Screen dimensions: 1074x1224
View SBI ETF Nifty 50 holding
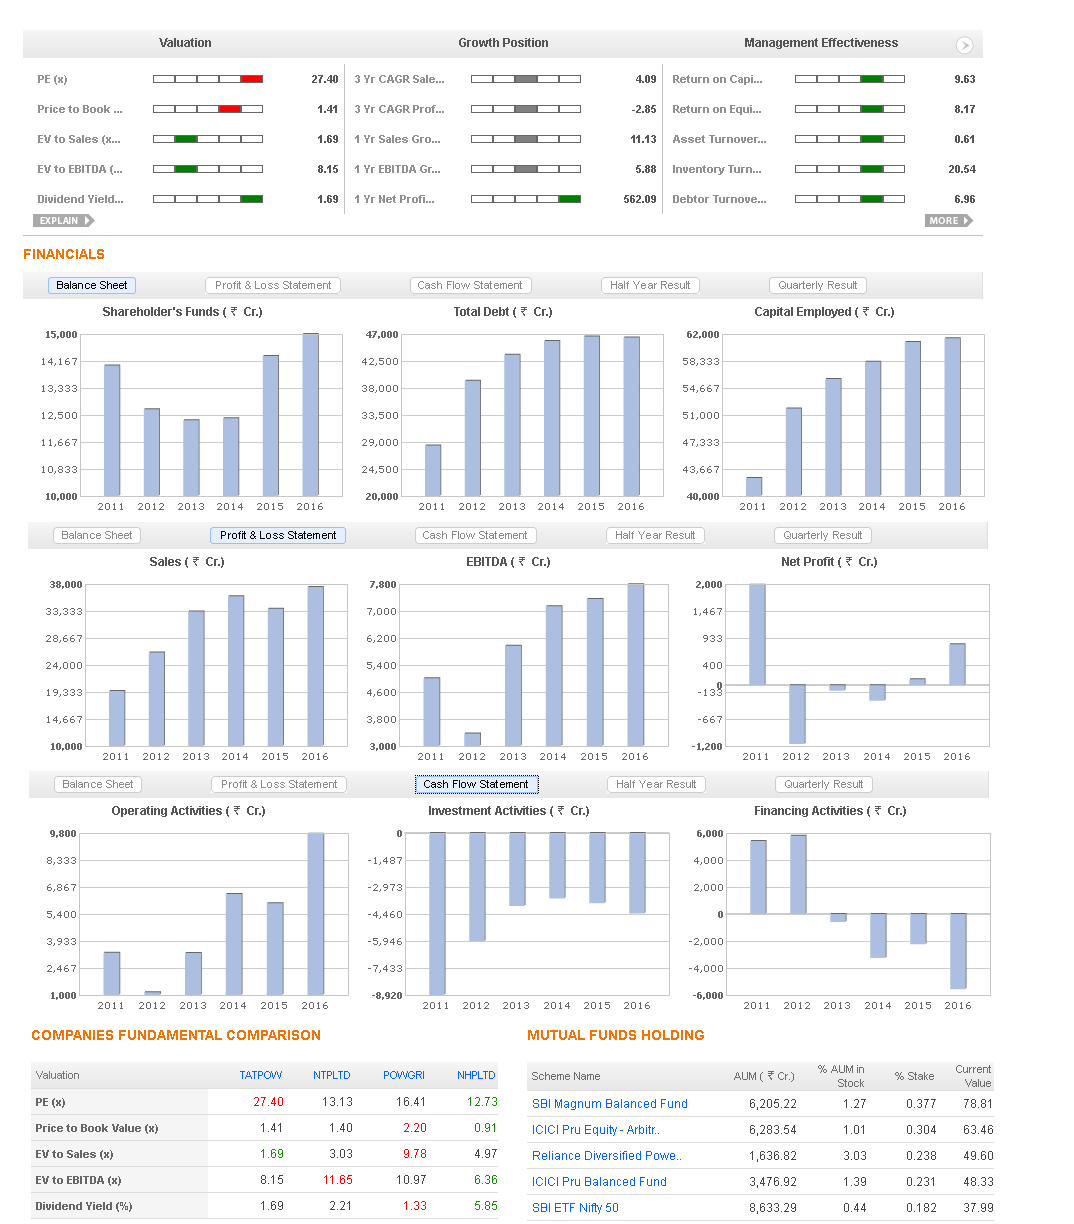click(x=575, y=1207)
